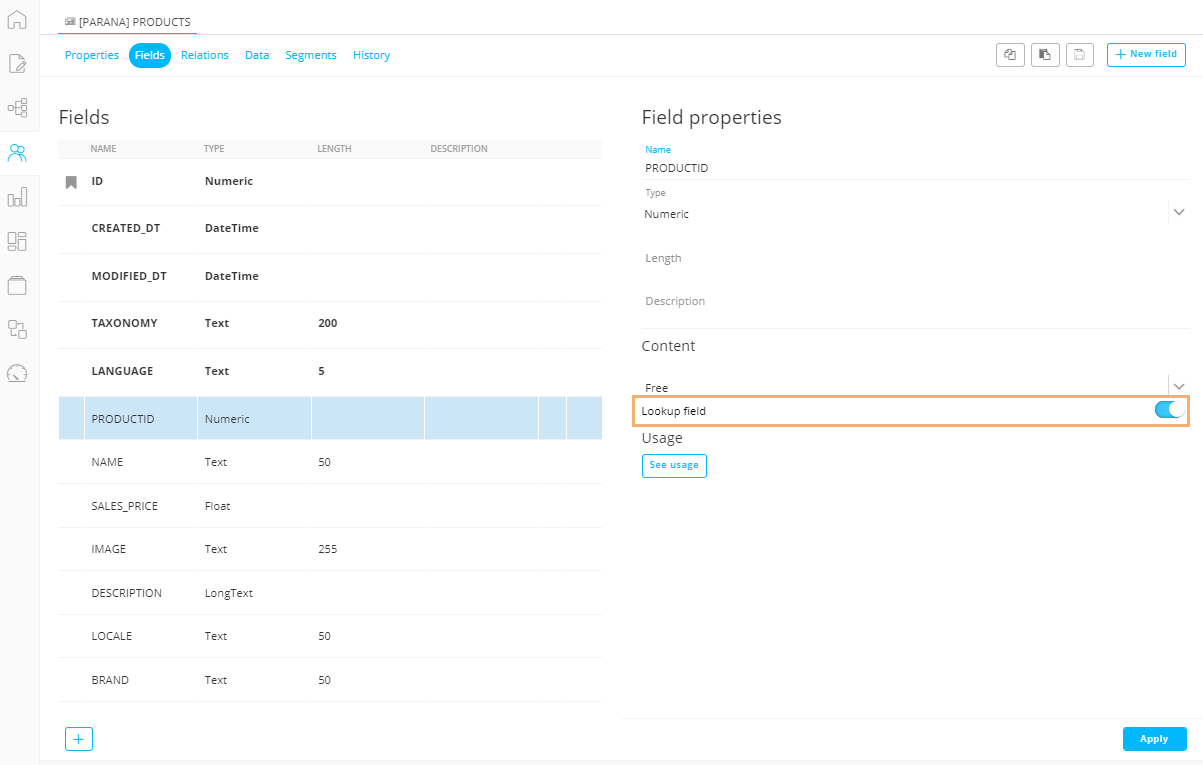Open the hierarchy tree icon in sidebar
Image resolution: width=1203 pixels, height=765 pixels.
coord(17,108)
